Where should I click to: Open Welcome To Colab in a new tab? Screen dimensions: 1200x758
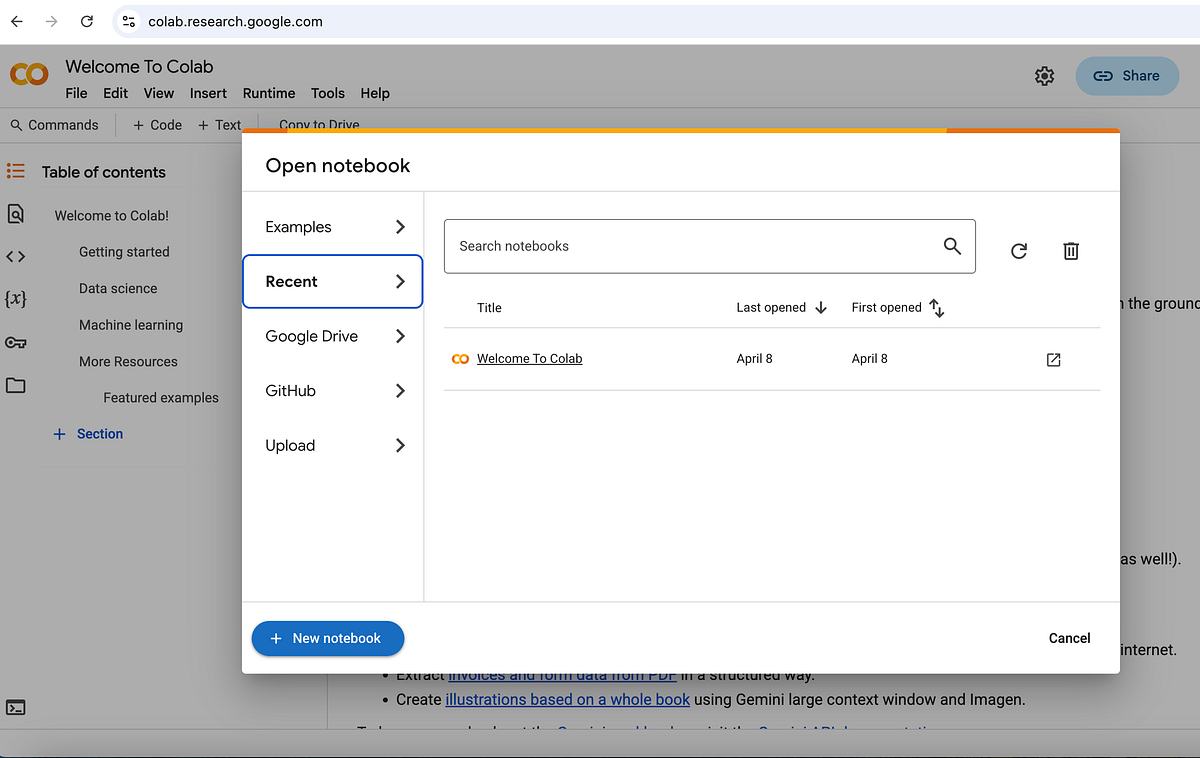tap(1053, 358)
